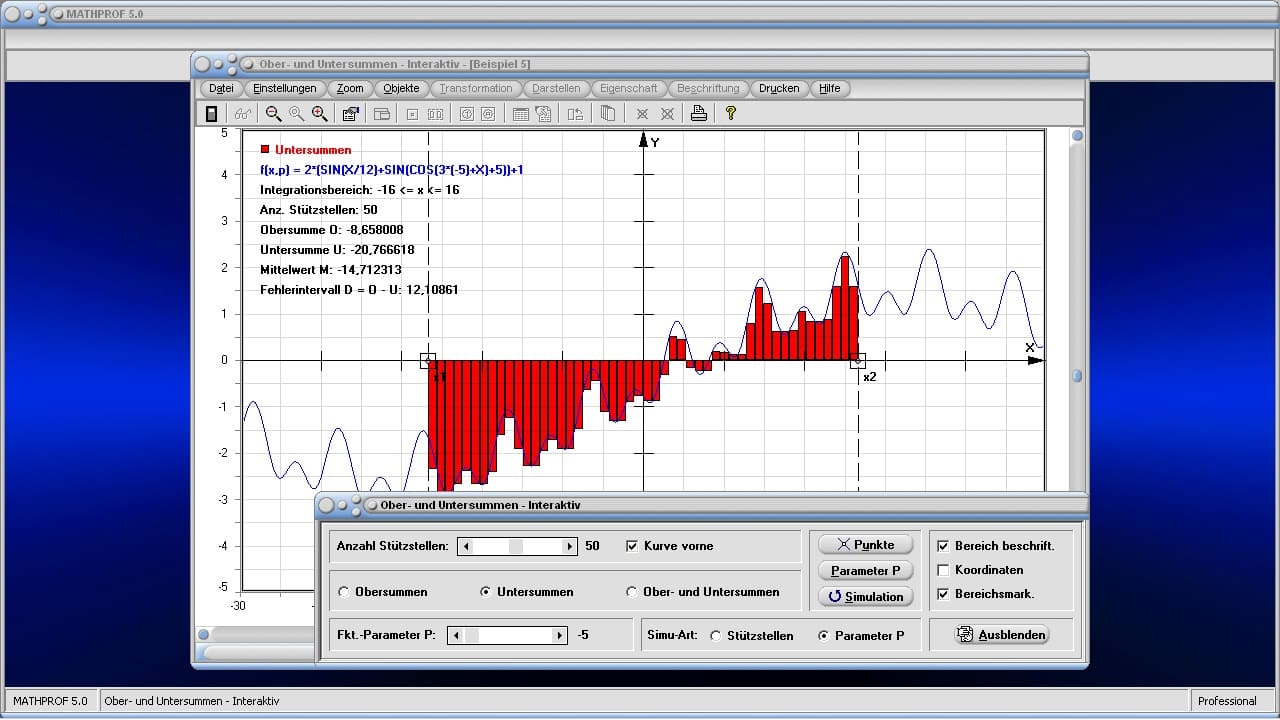1280x720 pixels.
Task: Increase Fkt.-Parameter P with right arrow
Action: (x=560, y=635)
